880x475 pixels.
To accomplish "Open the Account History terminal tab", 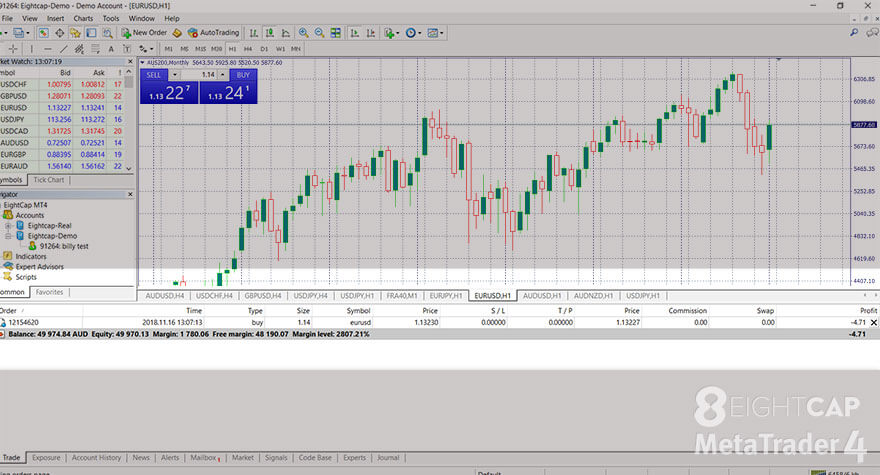I will coord(96,458).
